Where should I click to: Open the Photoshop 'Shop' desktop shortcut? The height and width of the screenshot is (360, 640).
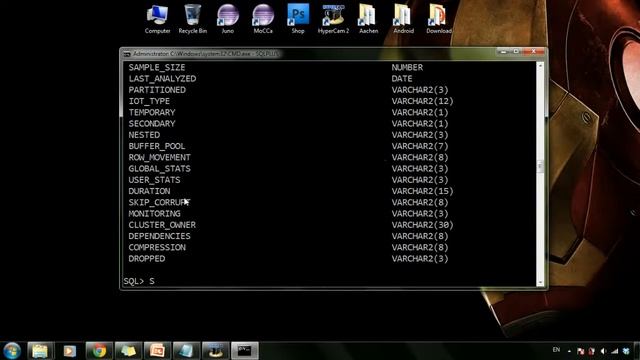[298, 19]
